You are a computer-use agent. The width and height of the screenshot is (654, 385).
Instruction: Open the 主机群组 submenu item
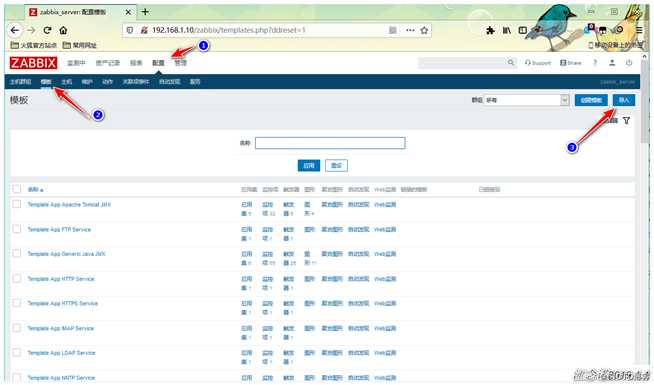coord(20,82)
